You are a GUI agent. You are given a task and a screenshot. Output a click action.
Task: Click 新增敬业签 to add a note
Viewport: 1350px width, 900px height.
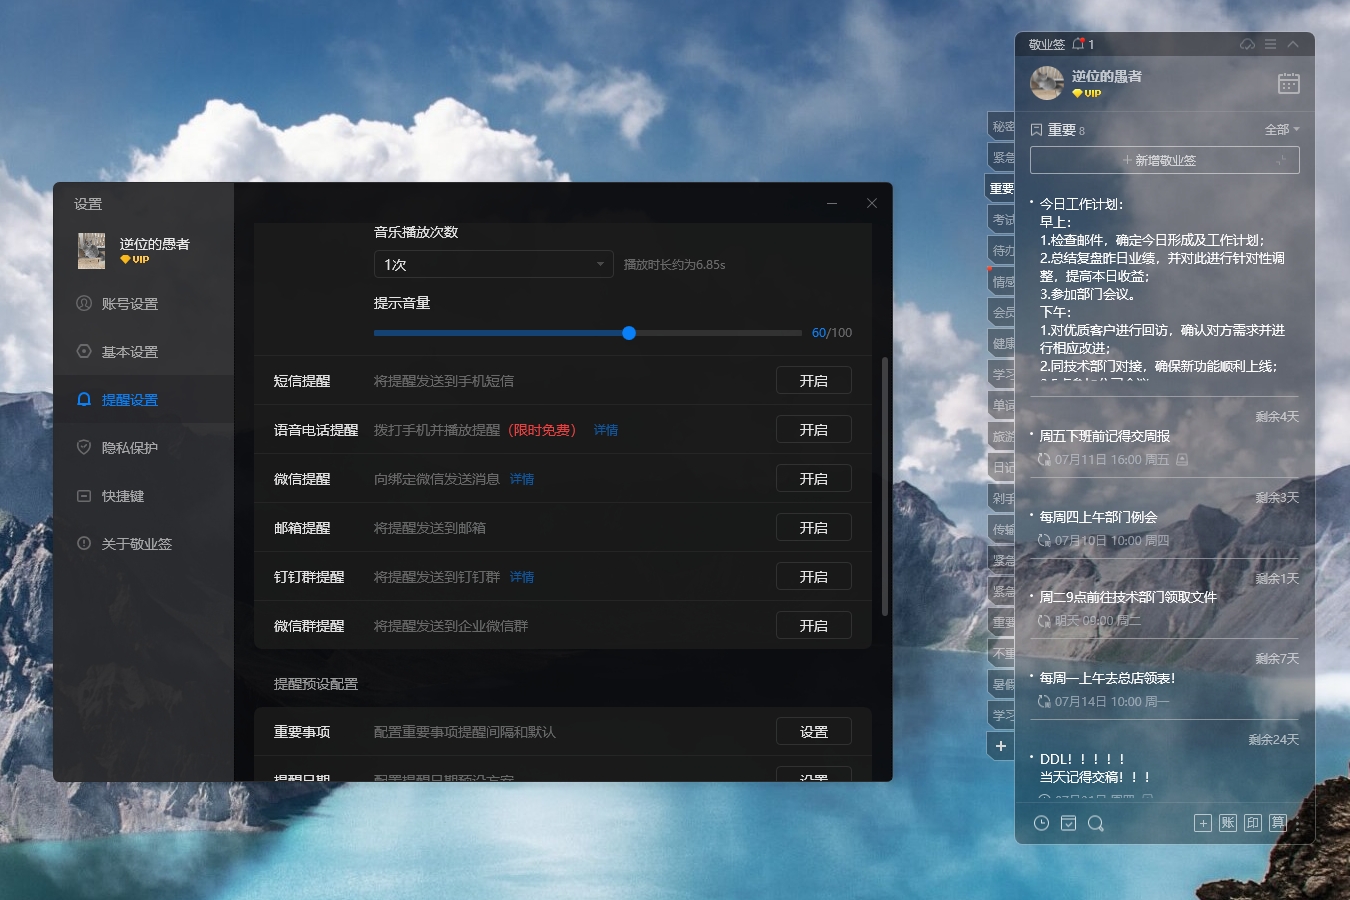[x=1165, y=160]
